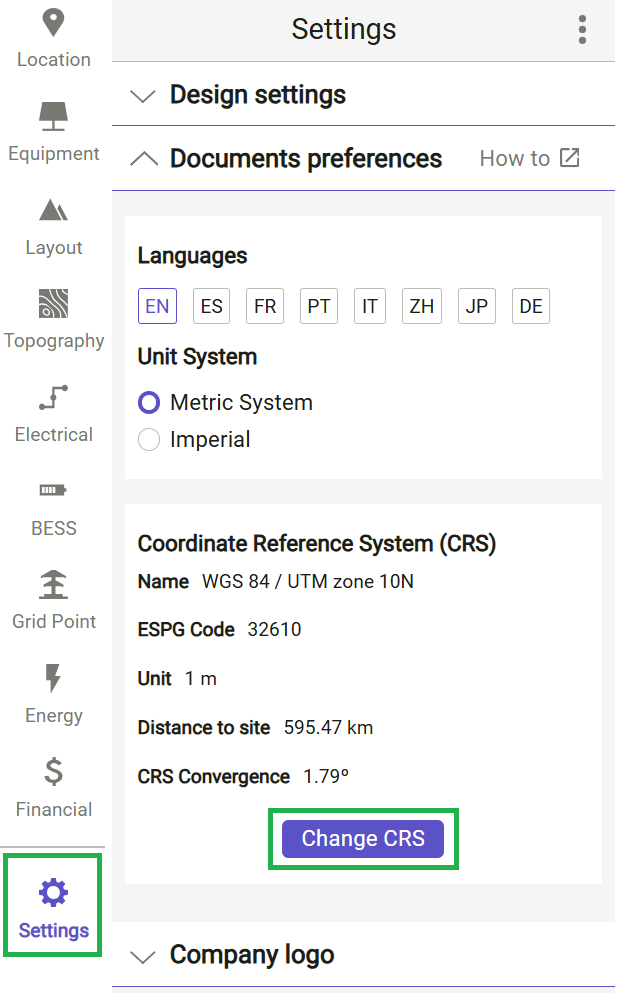Select the Electrical wiring icon

(53, 397)
